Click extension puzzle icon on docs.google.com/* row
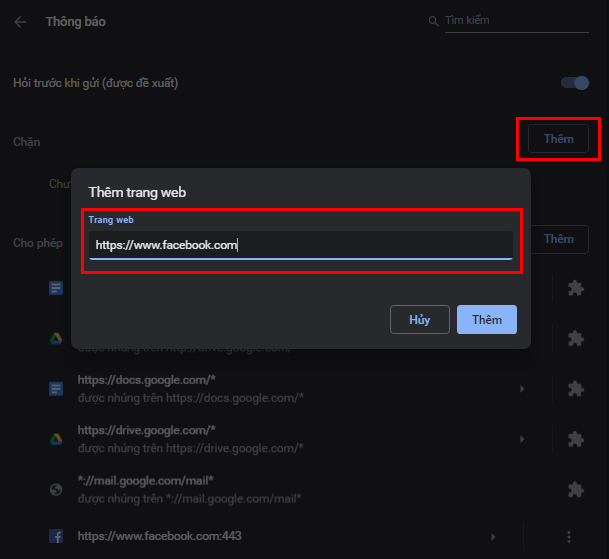Viewport: 609px width, 559px height. coord(576,389)
